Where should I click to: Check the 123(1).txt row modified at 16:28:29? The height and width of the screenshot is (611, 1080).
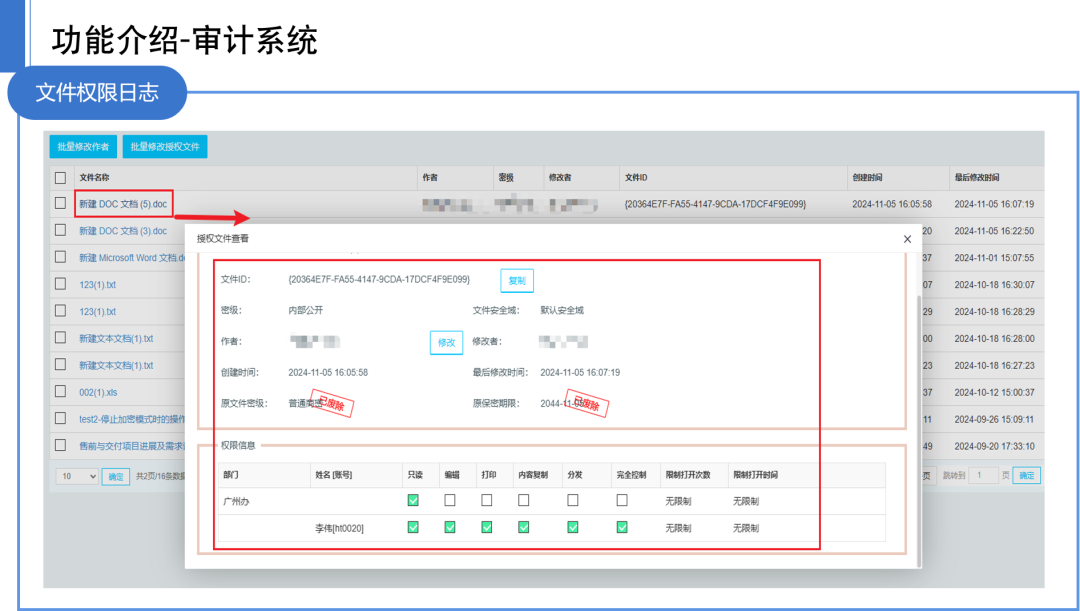[x=61, y=311]
